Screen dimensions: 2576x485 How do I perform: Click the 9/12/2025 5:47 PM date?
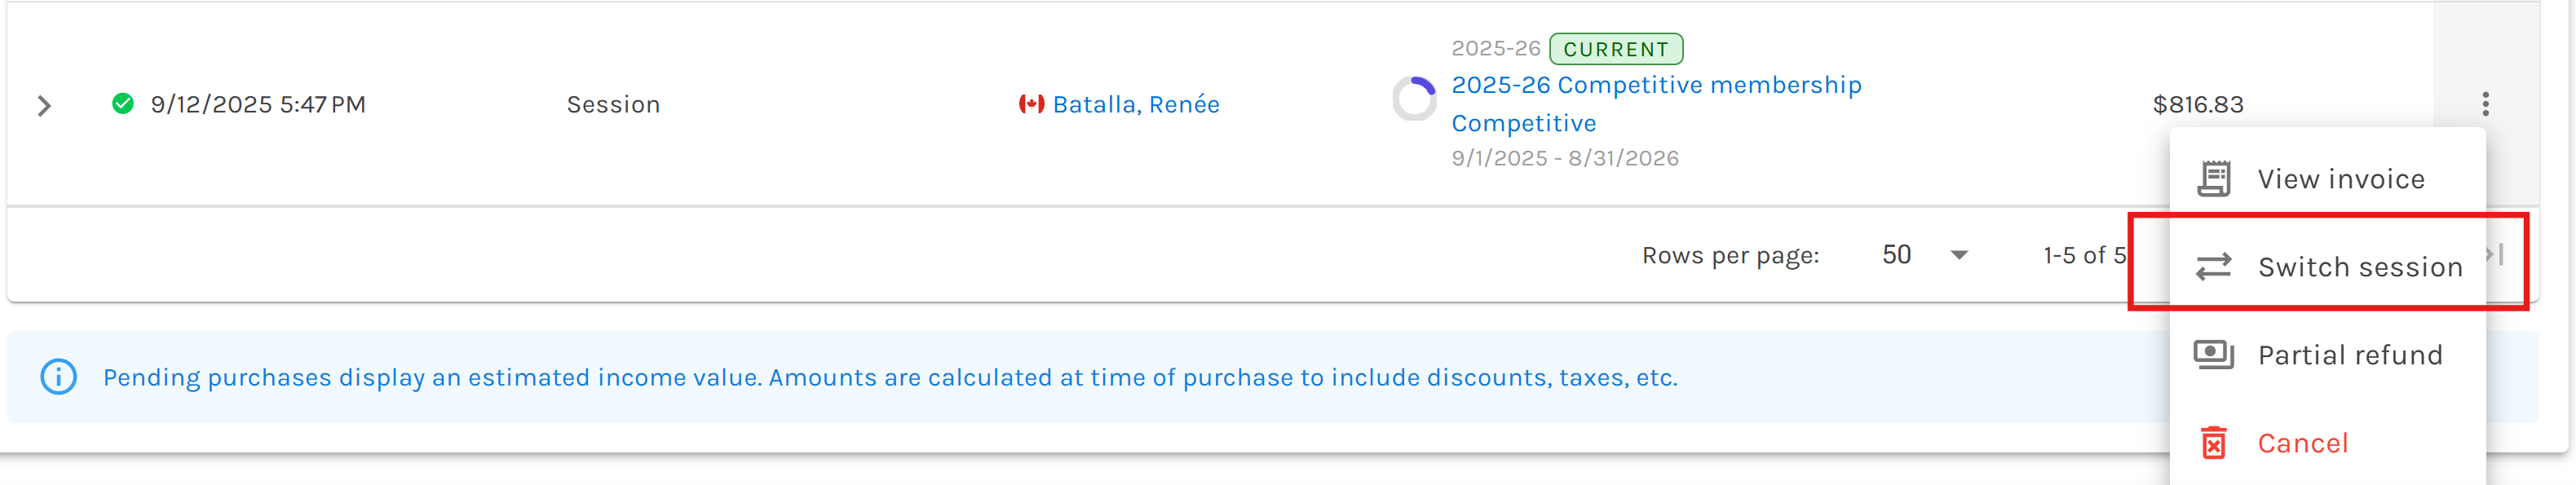pos(258,104)
